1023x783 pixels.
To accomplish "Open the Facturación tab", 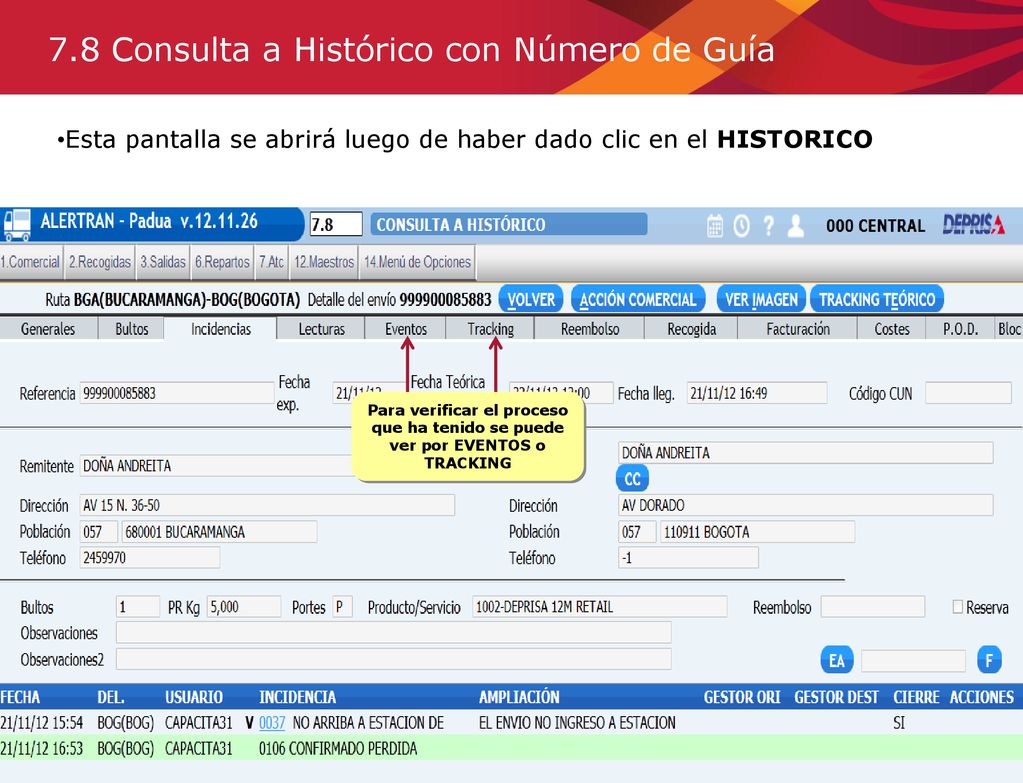I will point(798,329).
